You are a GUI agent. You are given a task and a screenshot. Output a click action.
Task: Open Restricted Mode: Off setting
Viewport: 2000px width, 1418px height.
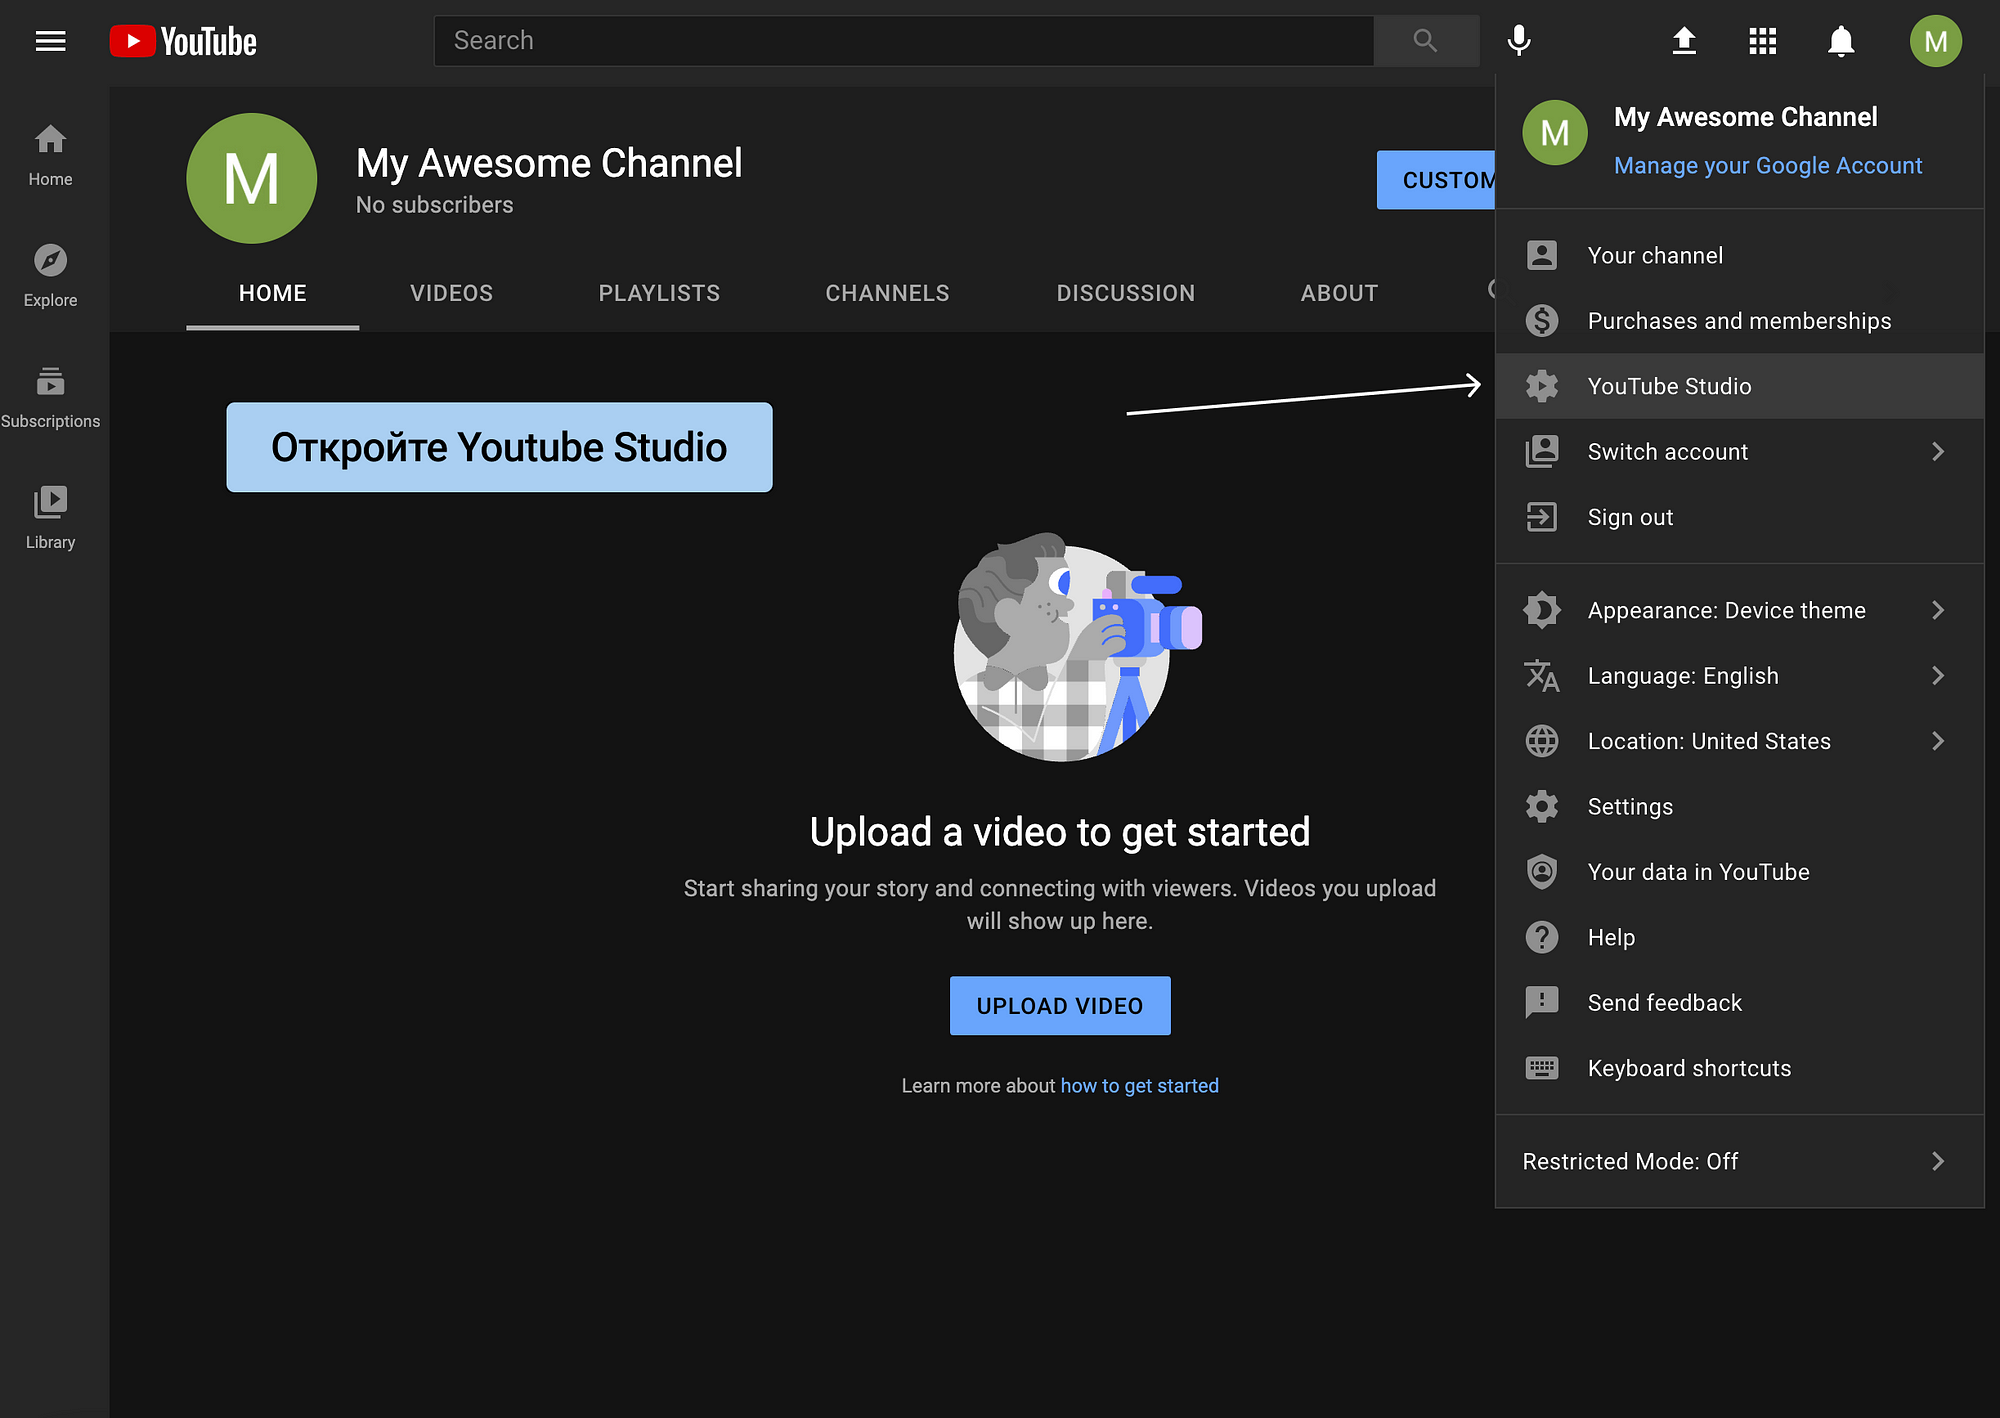[x=1739, y=1161]
